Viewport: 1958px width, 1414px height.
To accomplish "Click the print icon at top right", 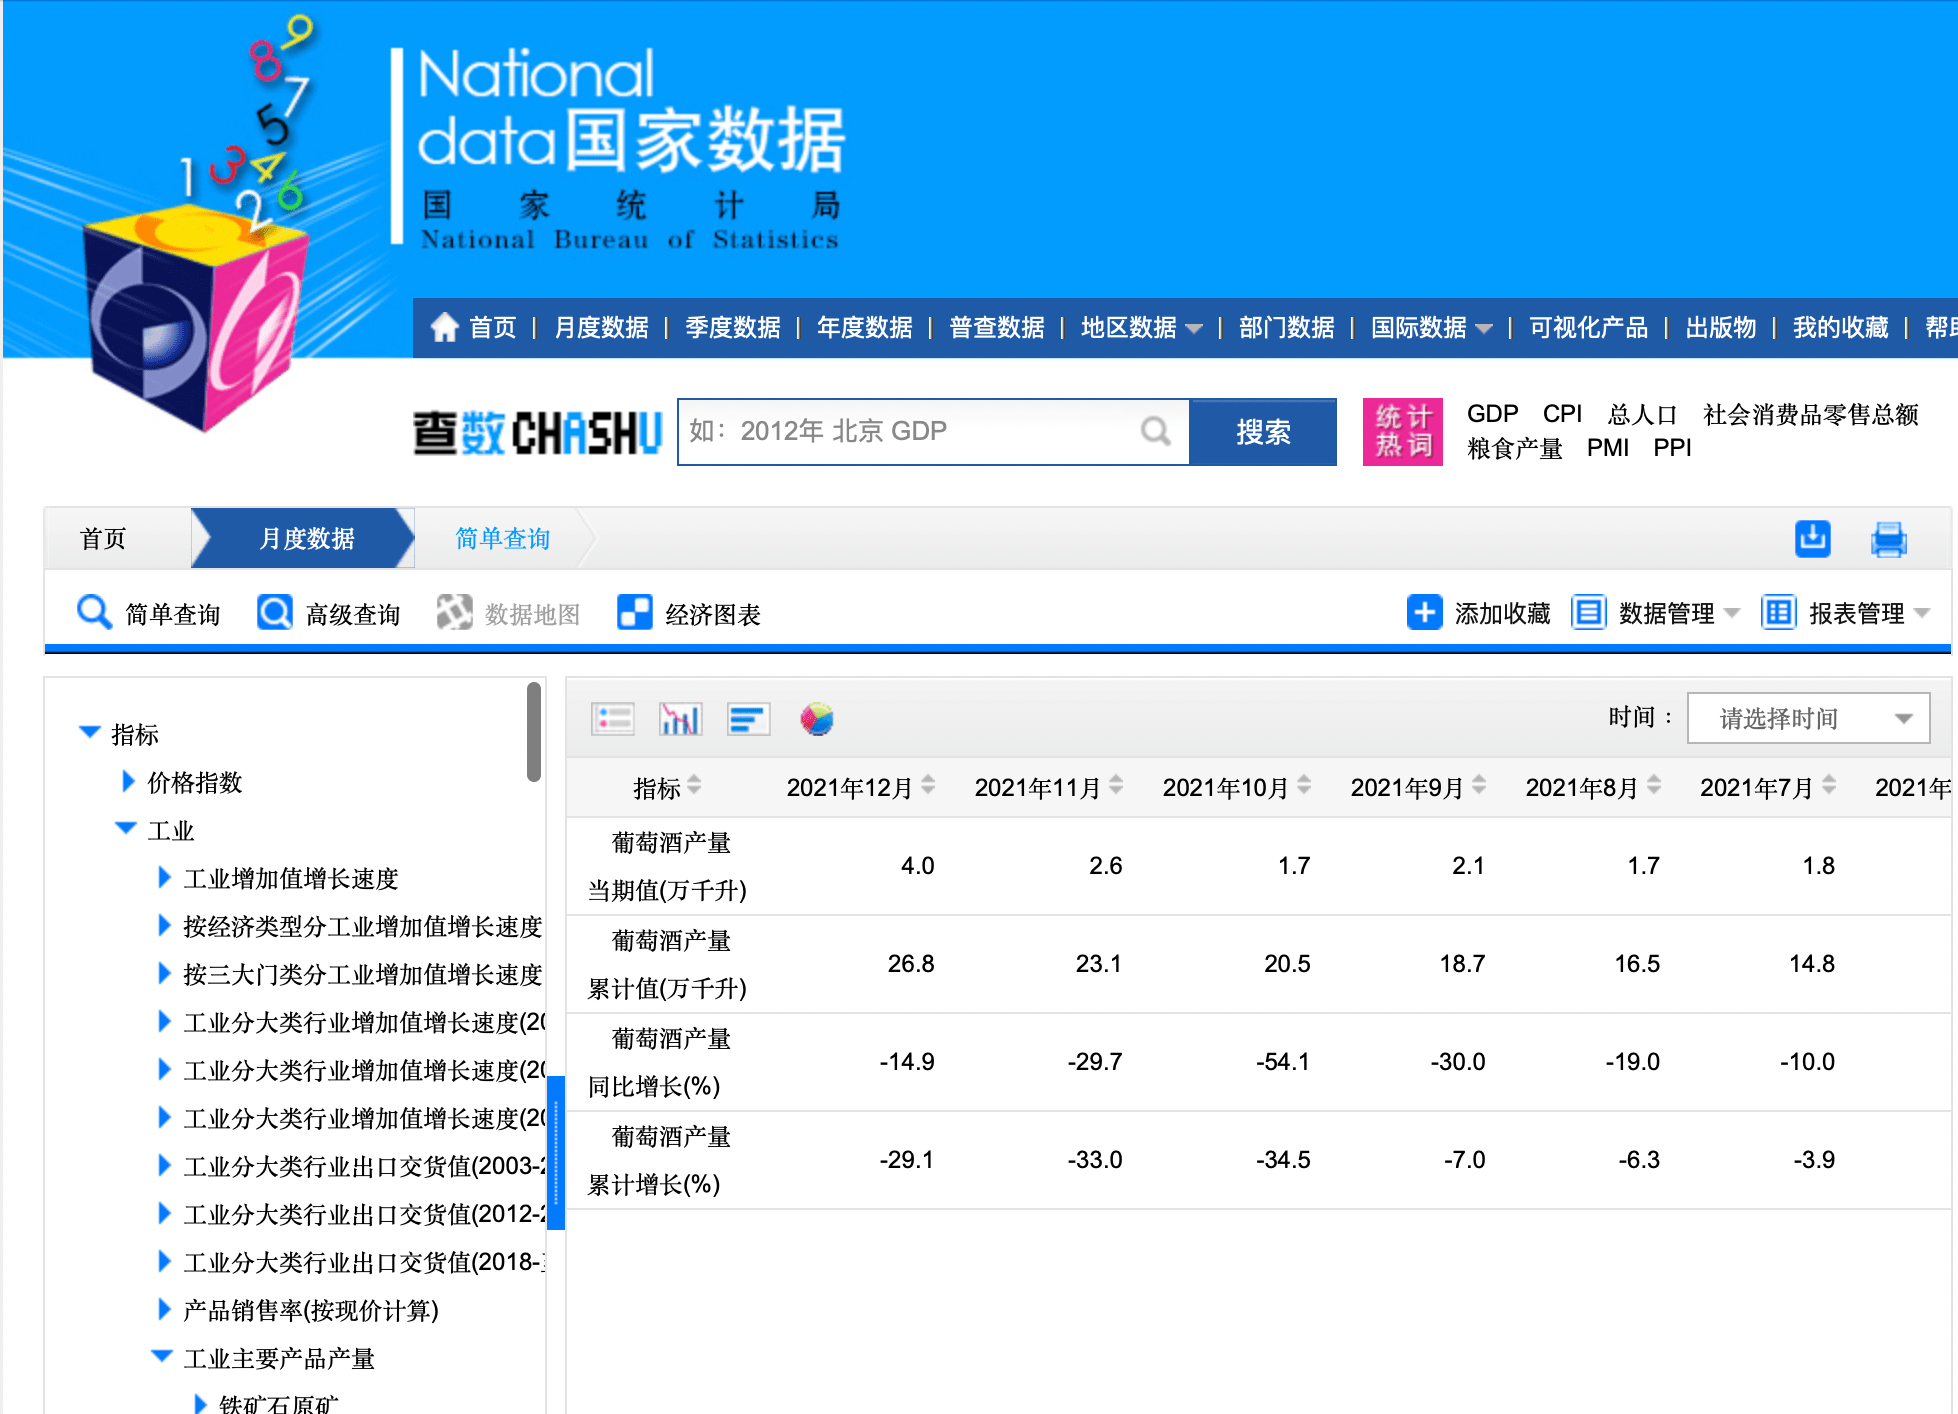I will (x=1890, y=539).
